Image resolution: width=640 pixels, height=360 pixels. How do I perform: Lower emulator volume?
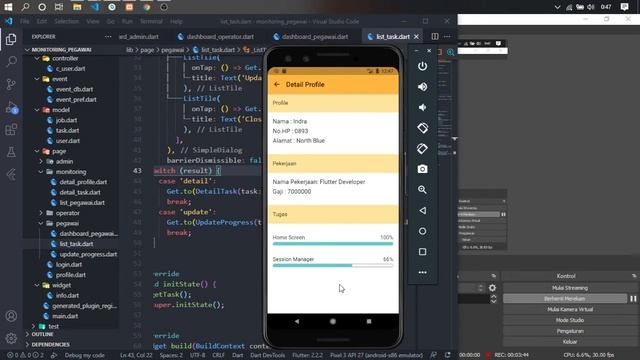click(x=422, y=107)
